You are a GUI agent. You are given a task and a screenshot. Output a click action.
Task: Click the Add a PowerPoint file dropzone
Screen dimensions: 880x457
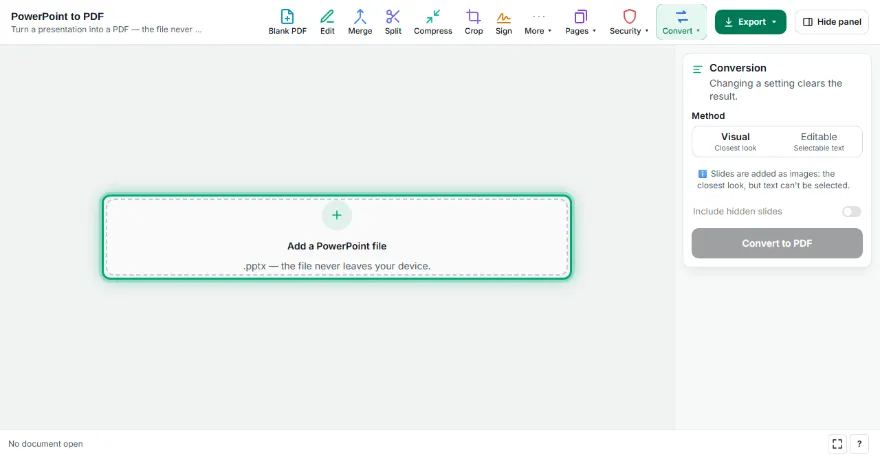pos(337,237)
